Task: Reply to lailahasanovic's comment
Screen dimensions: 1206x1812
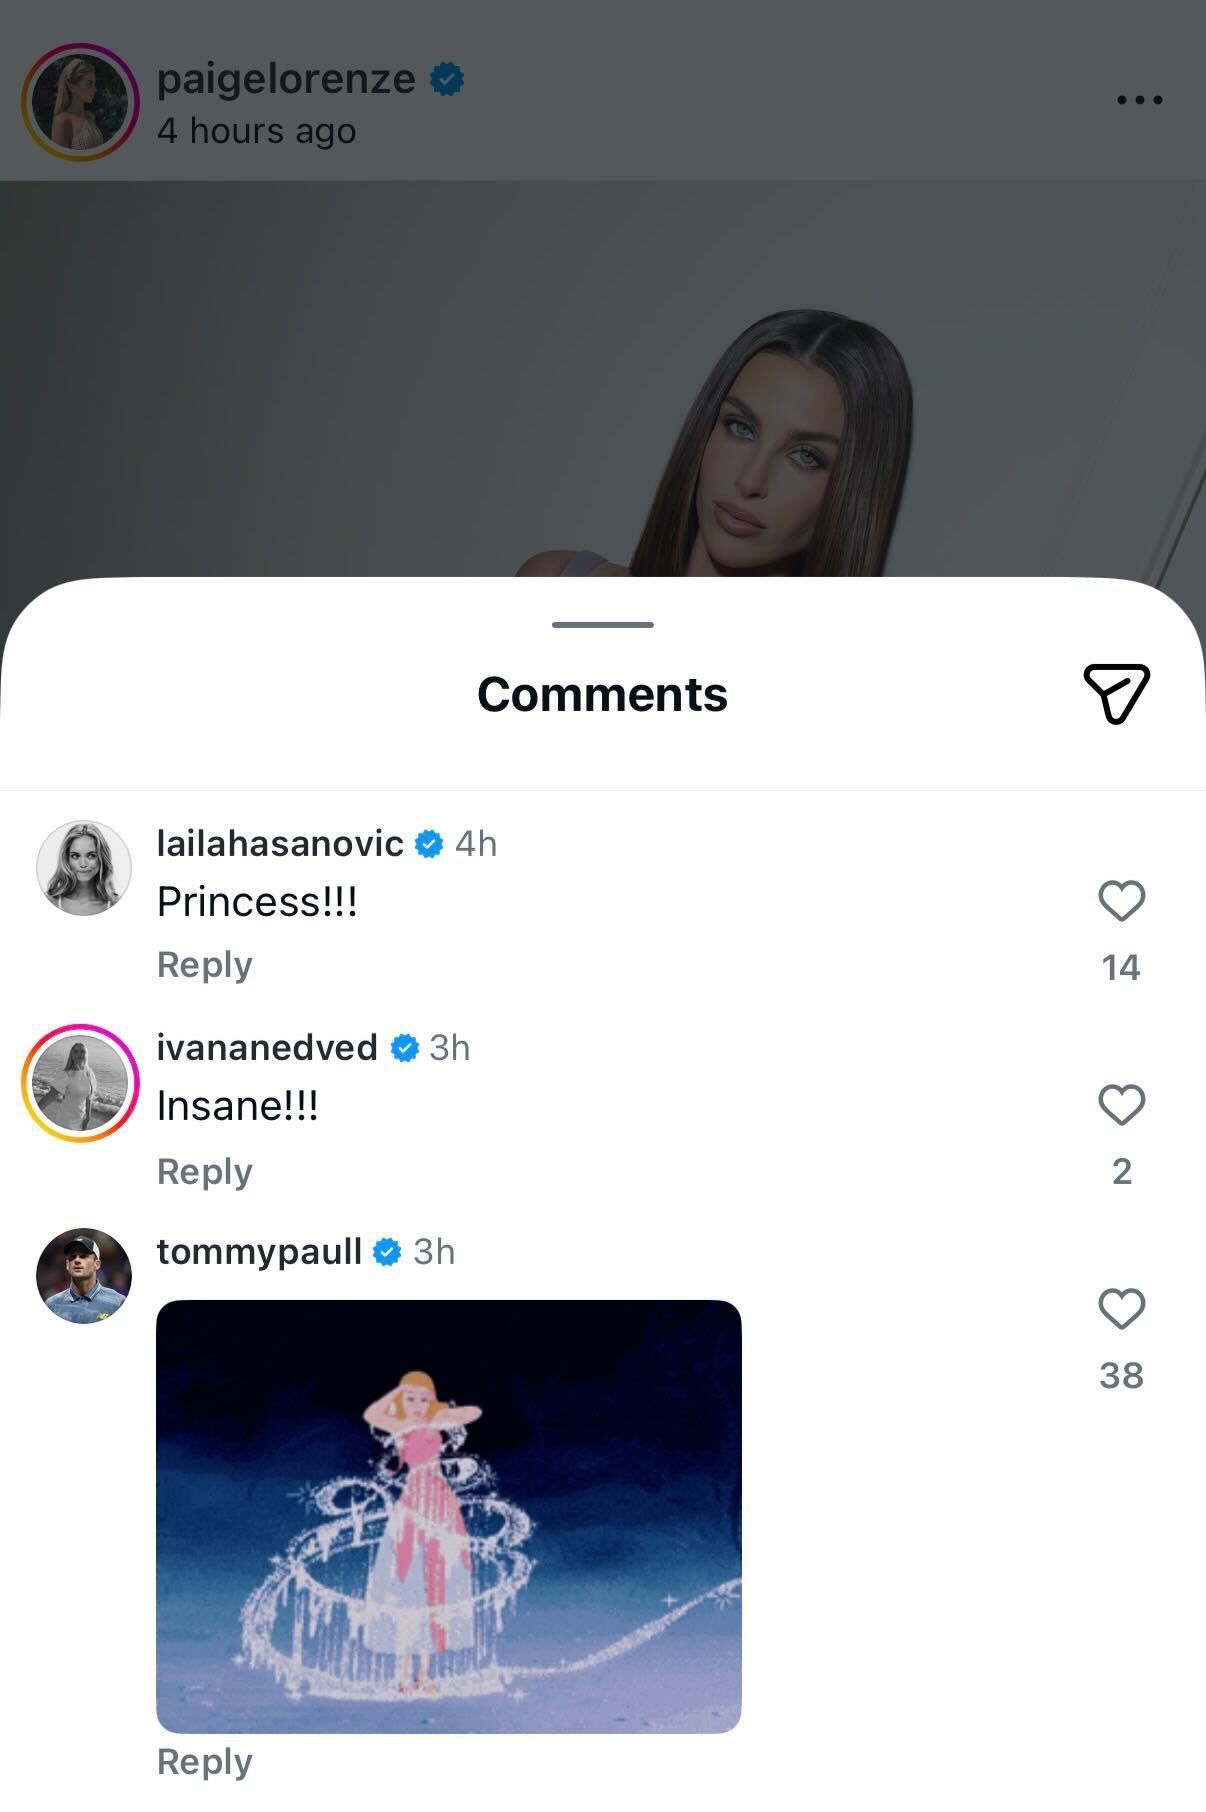Action: pyautogui.click(x=204, y=964)
